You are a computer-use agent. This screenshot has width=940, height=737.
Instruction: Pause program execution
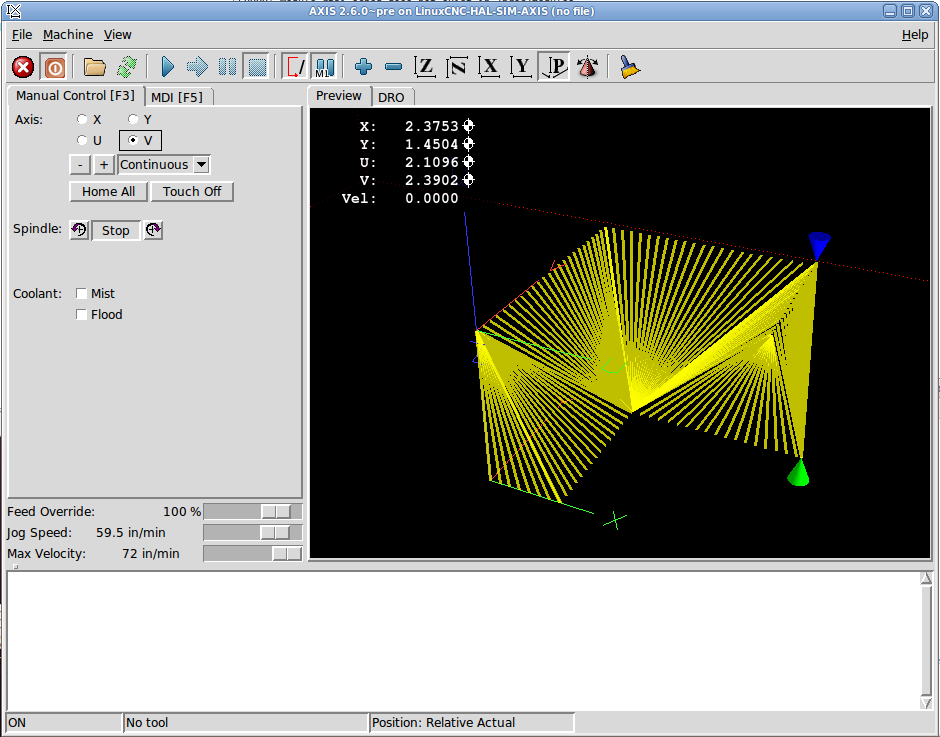coord(227,67)
